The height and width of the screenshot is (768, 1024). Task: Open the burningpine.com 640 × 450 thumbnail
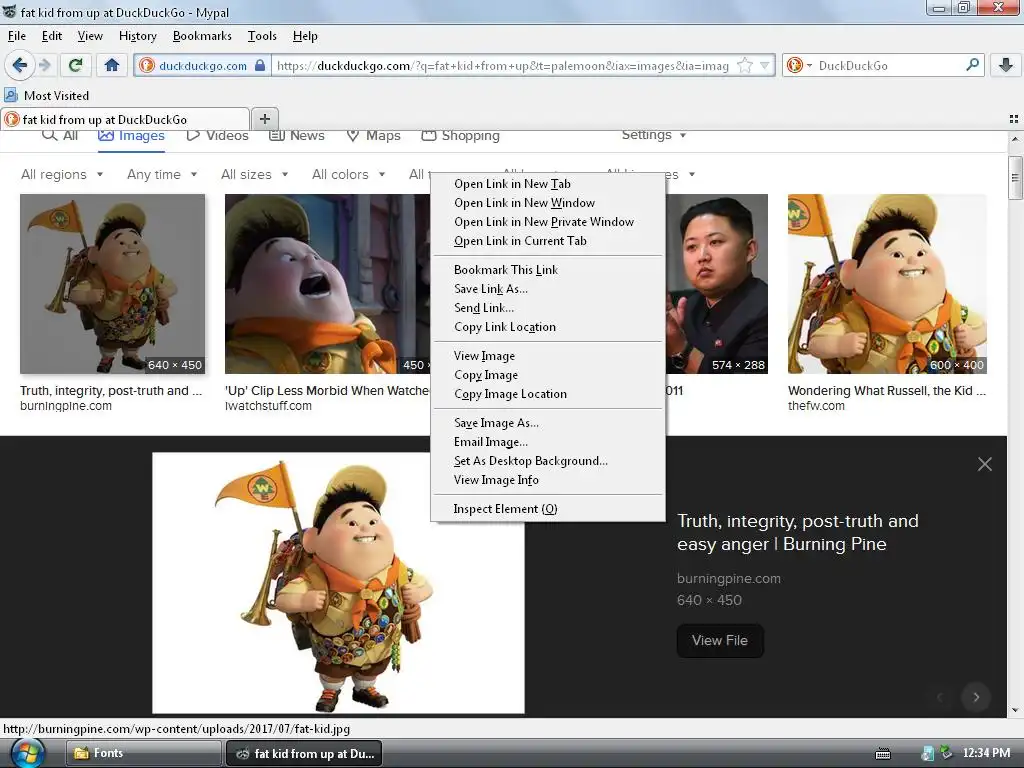112,283
